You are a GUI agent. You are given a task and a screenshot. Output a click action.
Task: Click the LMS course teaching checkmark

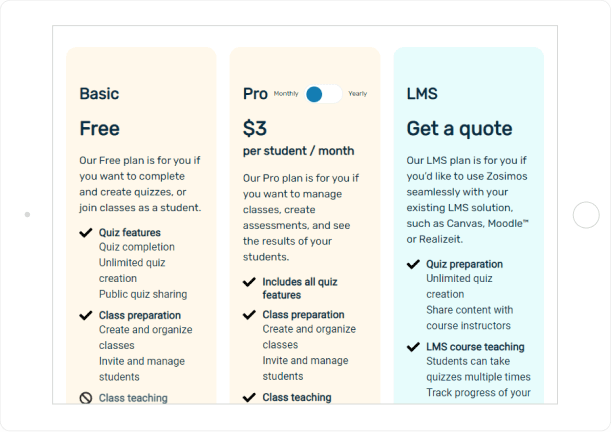pos(413,347)
